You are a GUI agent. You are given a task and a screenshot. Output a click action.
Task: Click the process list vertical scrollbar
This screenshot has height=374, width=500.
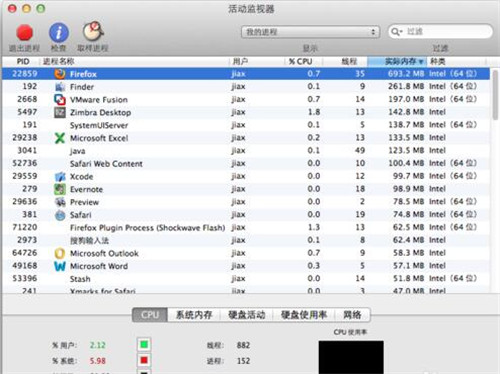[x=495, y=95]
